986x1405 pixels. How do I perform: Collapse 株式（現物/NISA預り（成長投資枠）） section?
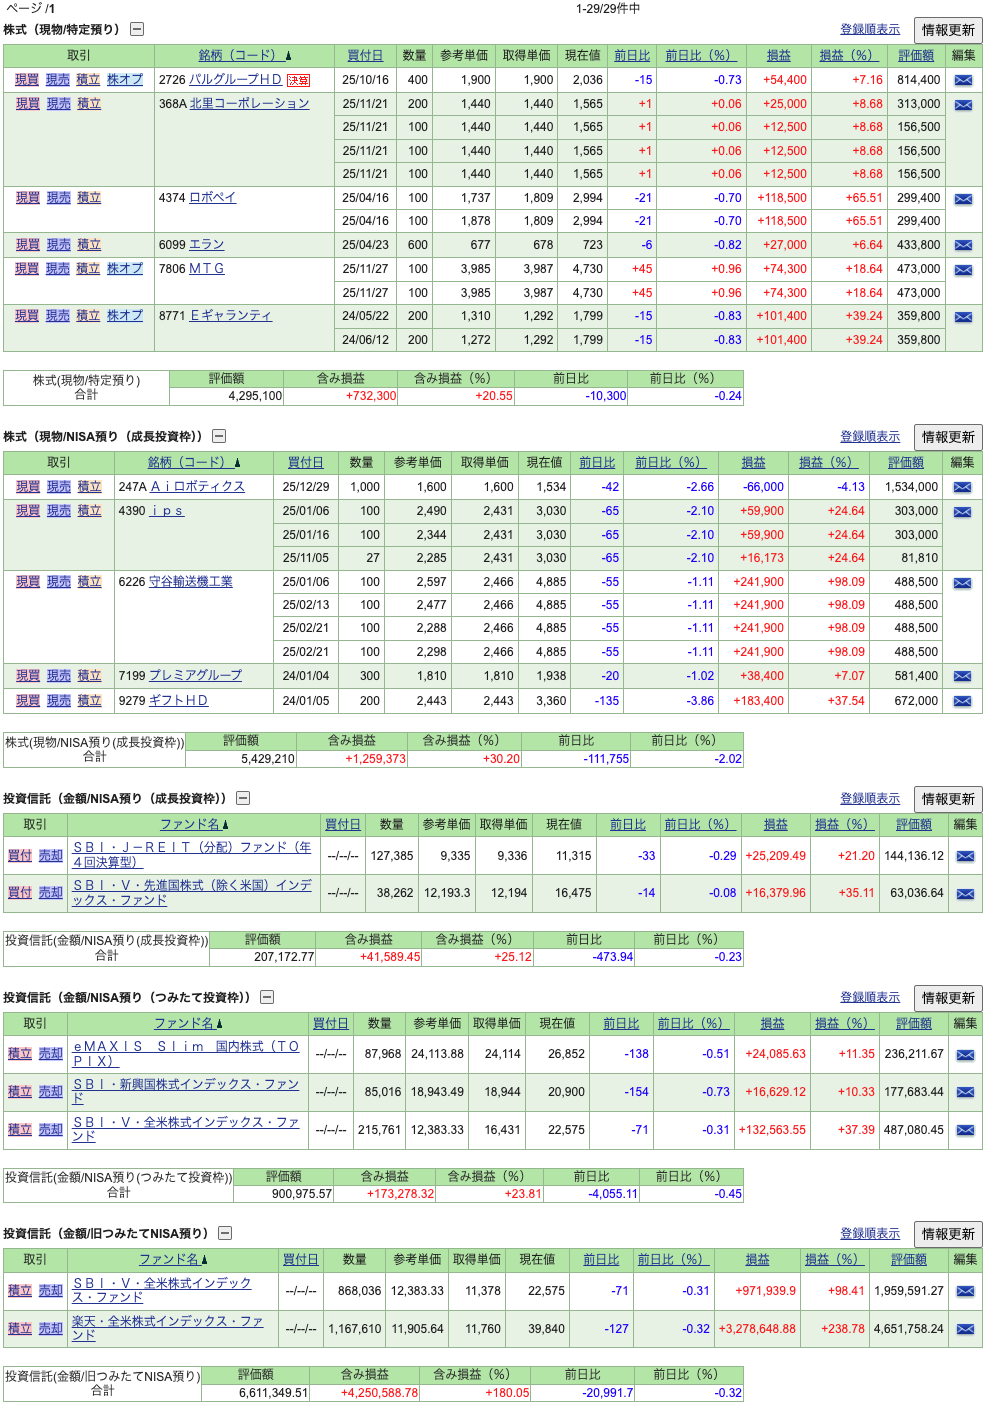click(219, 436)
